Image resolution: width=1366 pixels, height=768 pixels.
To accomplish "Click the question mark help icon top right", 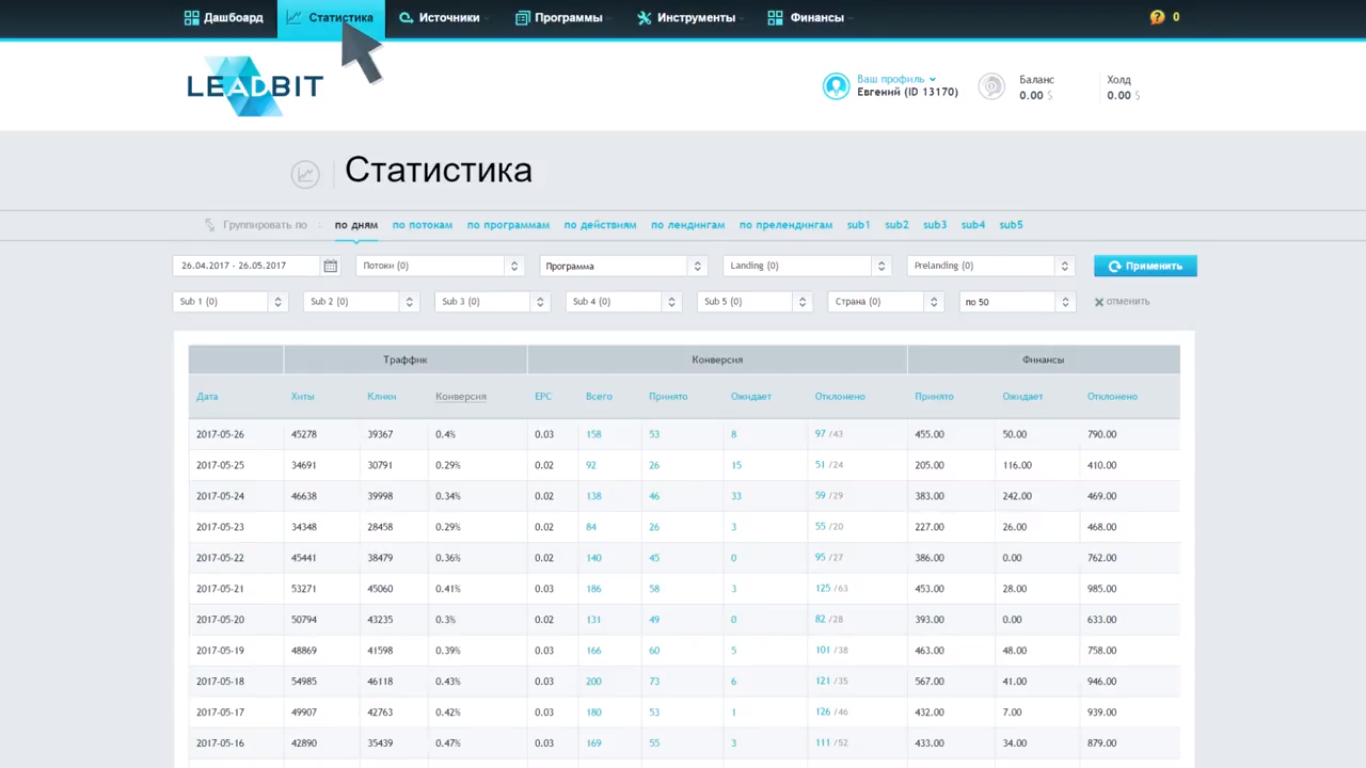I will pos(1155,17).
